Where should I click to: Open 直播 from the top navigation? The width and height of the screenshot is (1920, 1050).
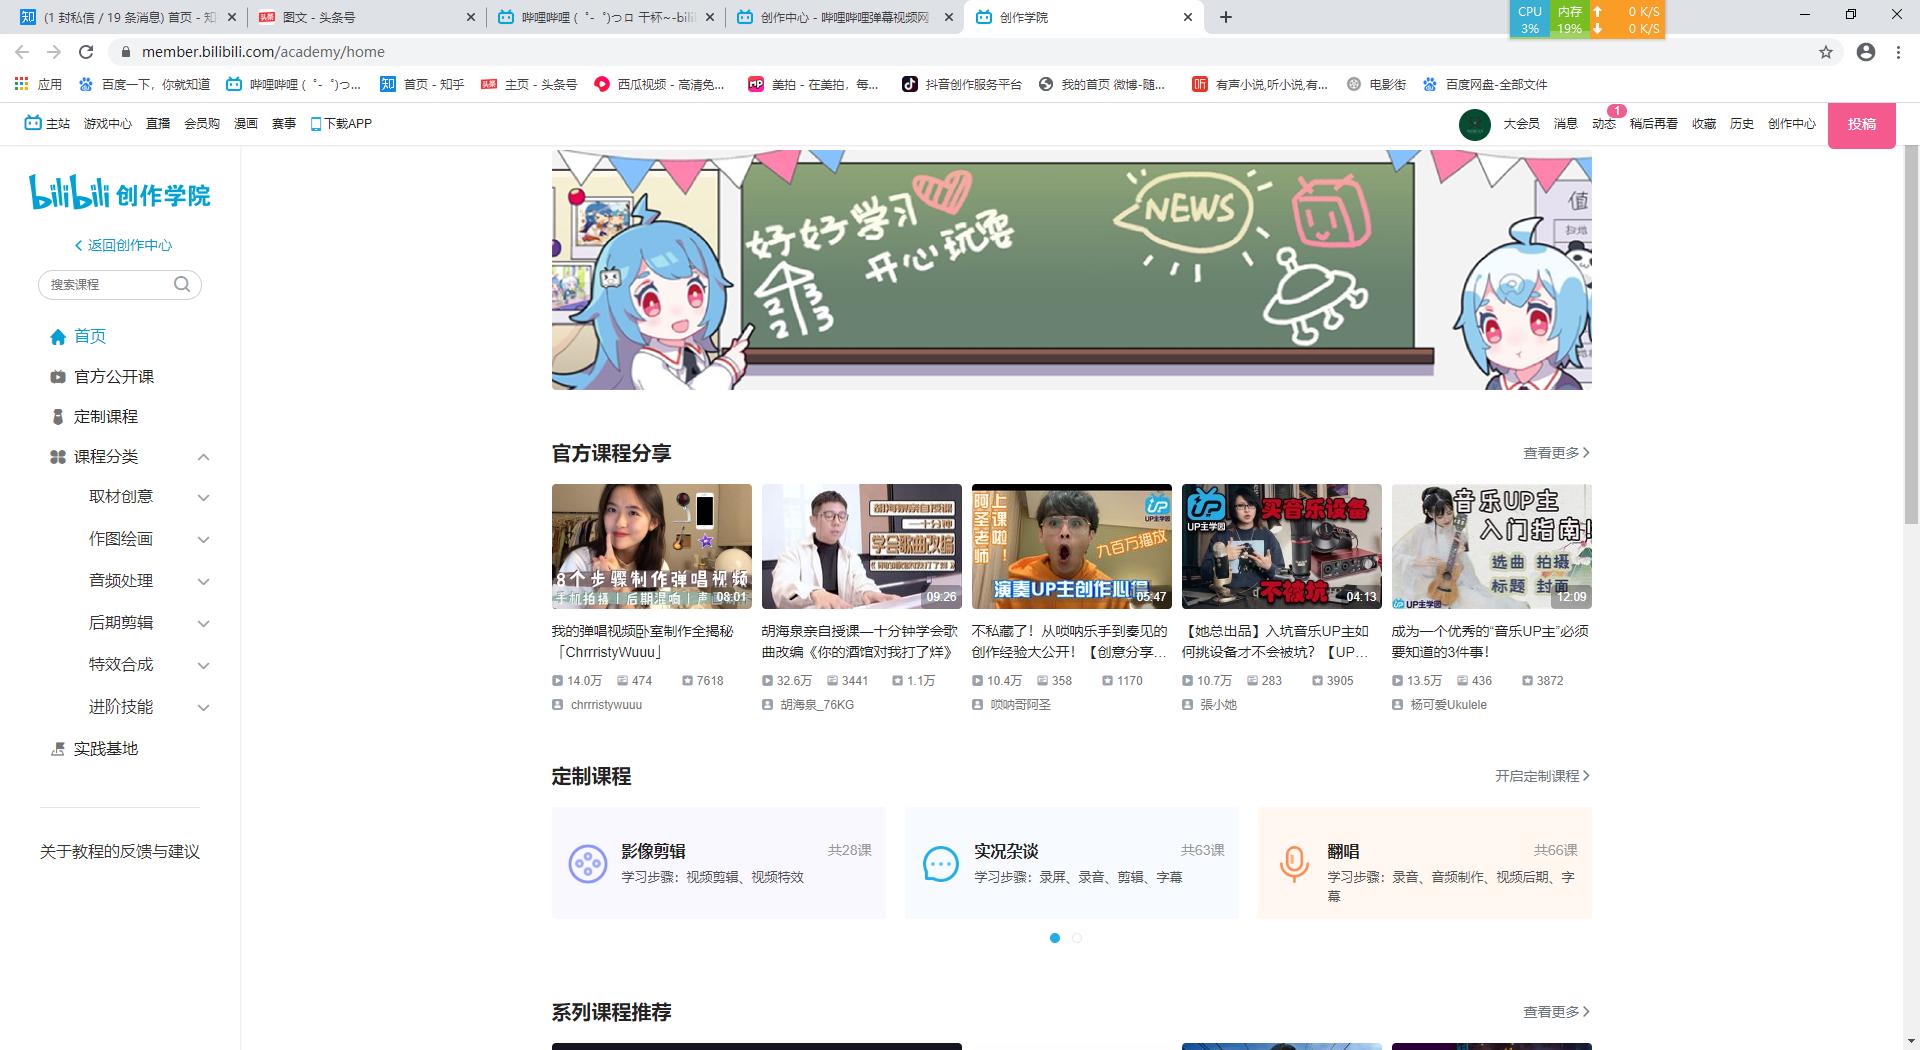click(158, 123)
